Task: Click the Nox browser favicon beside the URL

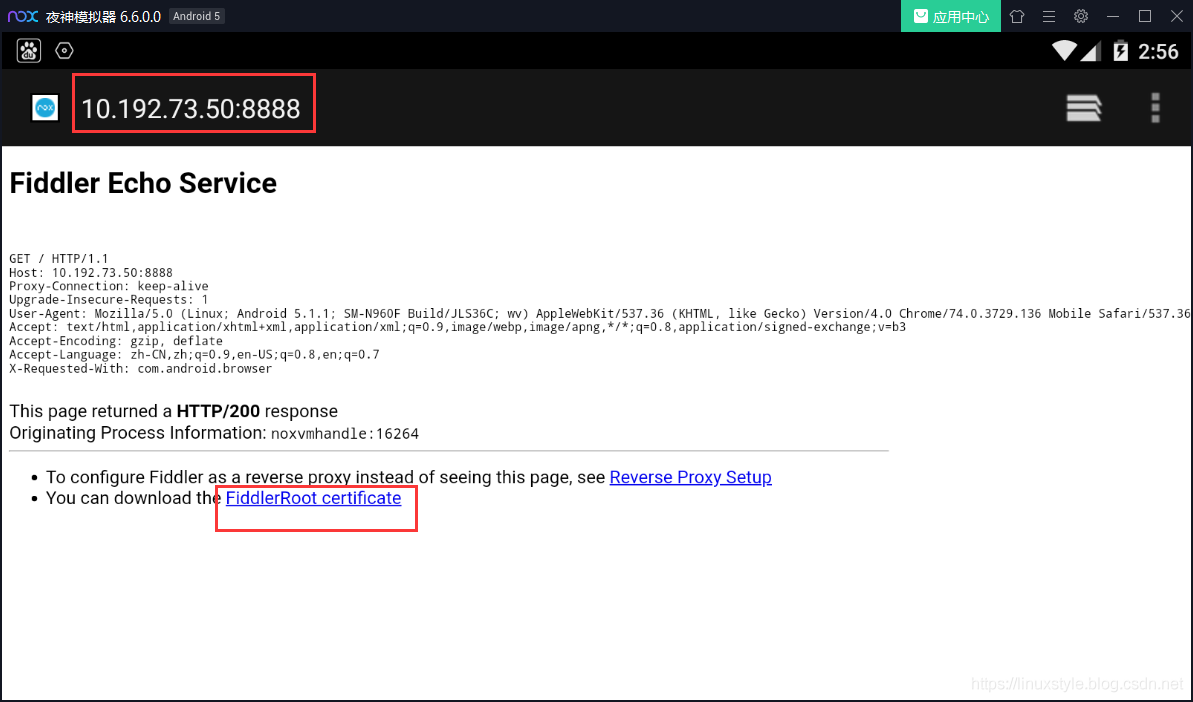Action: [45, 108]
